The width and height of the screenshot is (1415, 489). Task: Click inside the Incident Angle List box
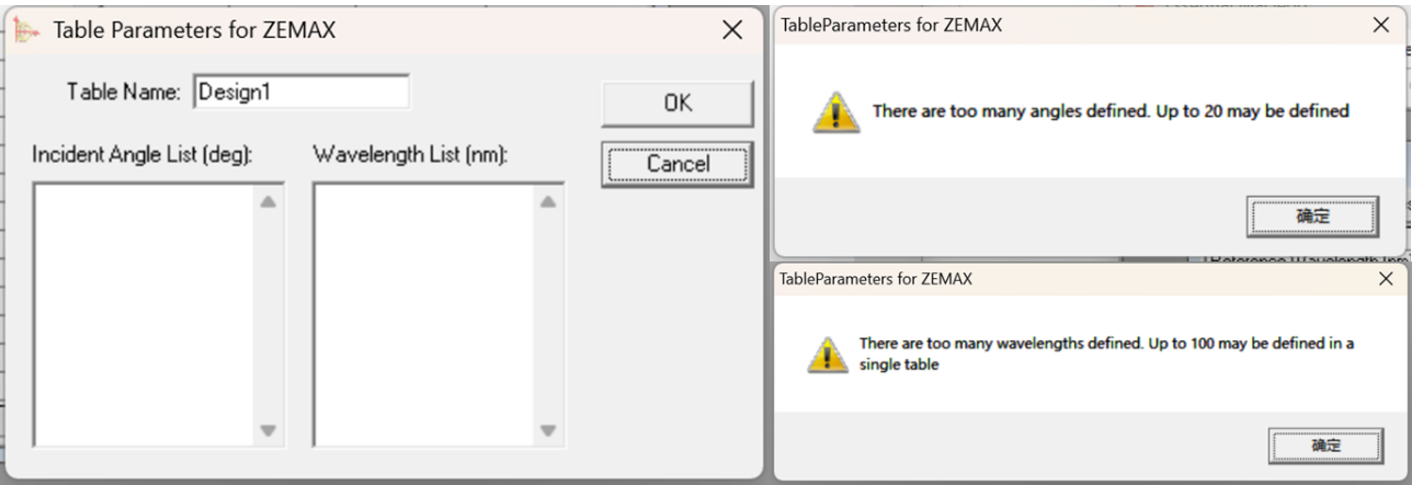(x=144, y=314)
